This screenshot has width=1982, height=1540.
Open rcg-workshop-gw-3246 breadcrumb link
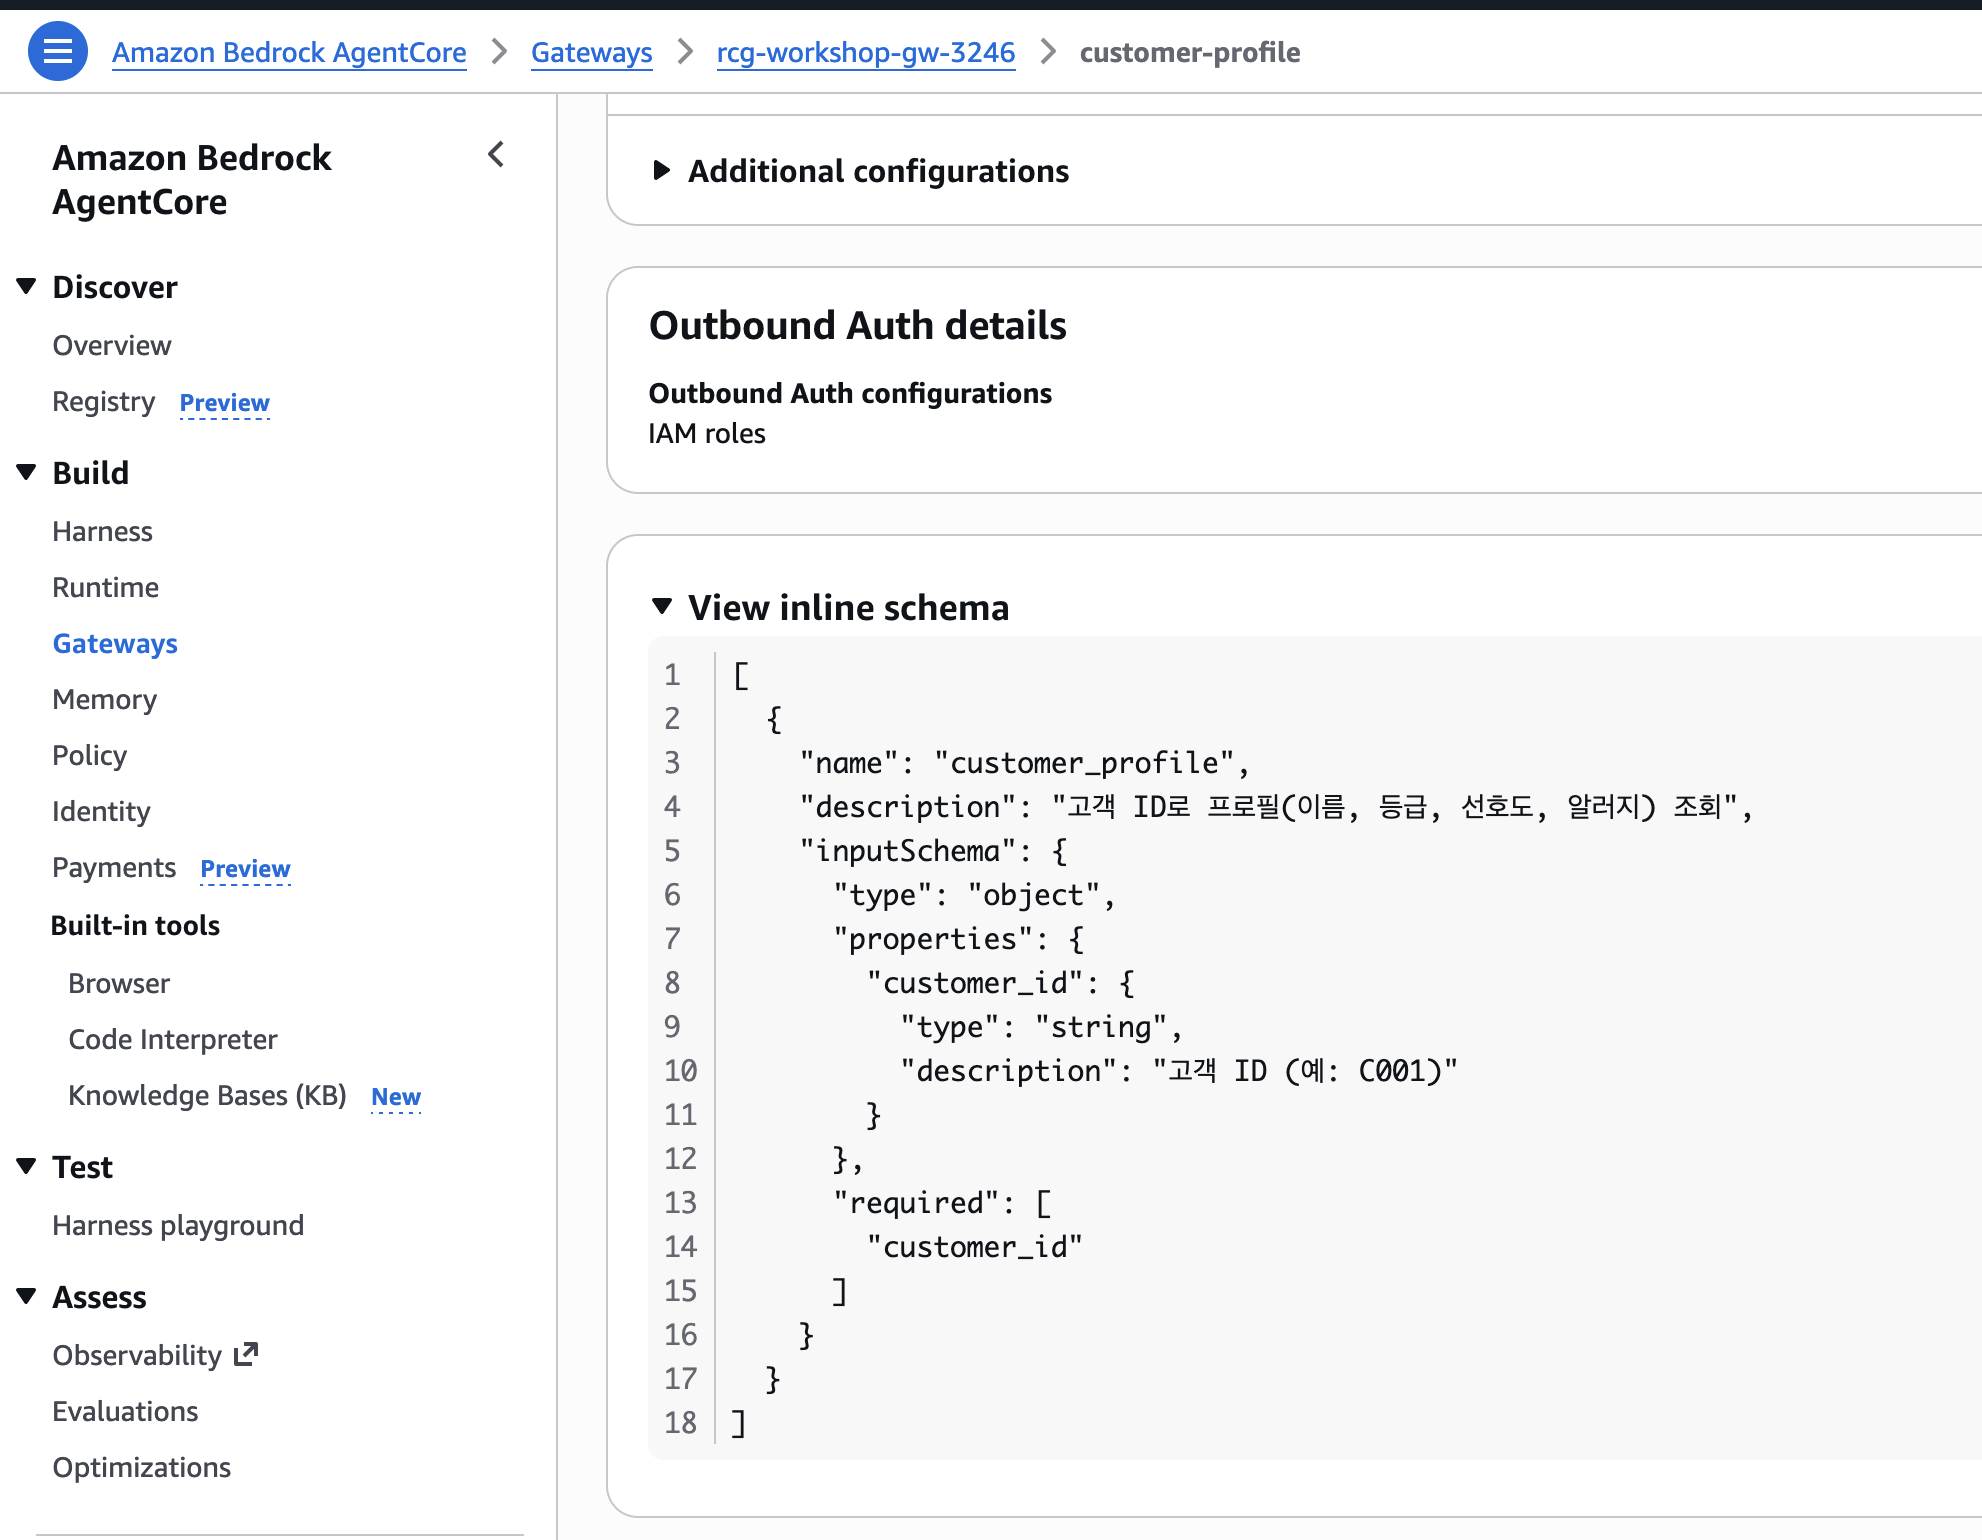(866, 52)
